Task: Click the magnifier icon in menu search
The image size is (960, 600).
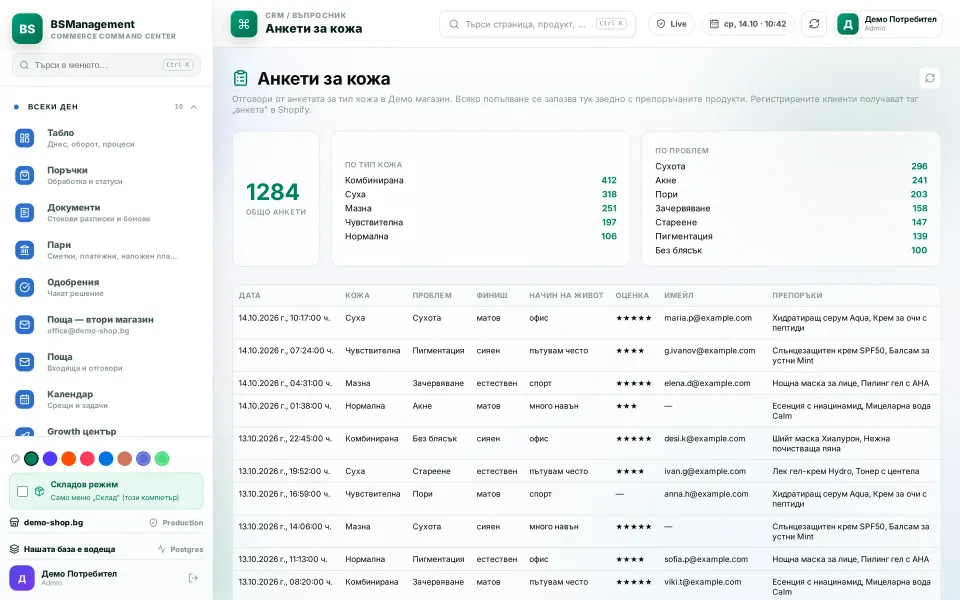Action: click(24, 65)
